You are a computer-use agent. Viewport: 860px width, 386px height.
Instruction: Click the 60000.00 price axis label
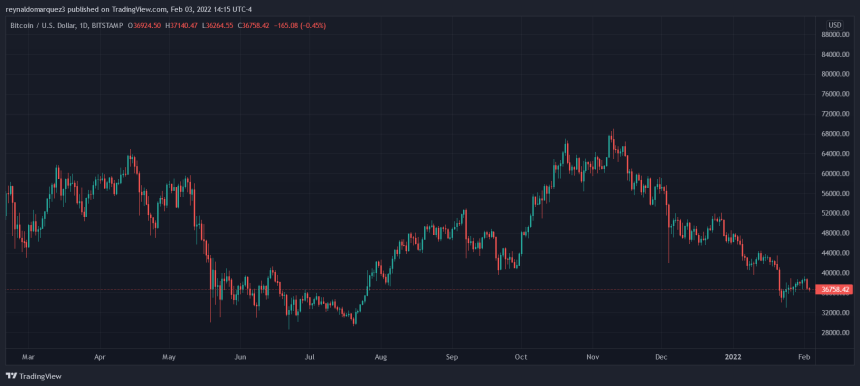(835, 174)
